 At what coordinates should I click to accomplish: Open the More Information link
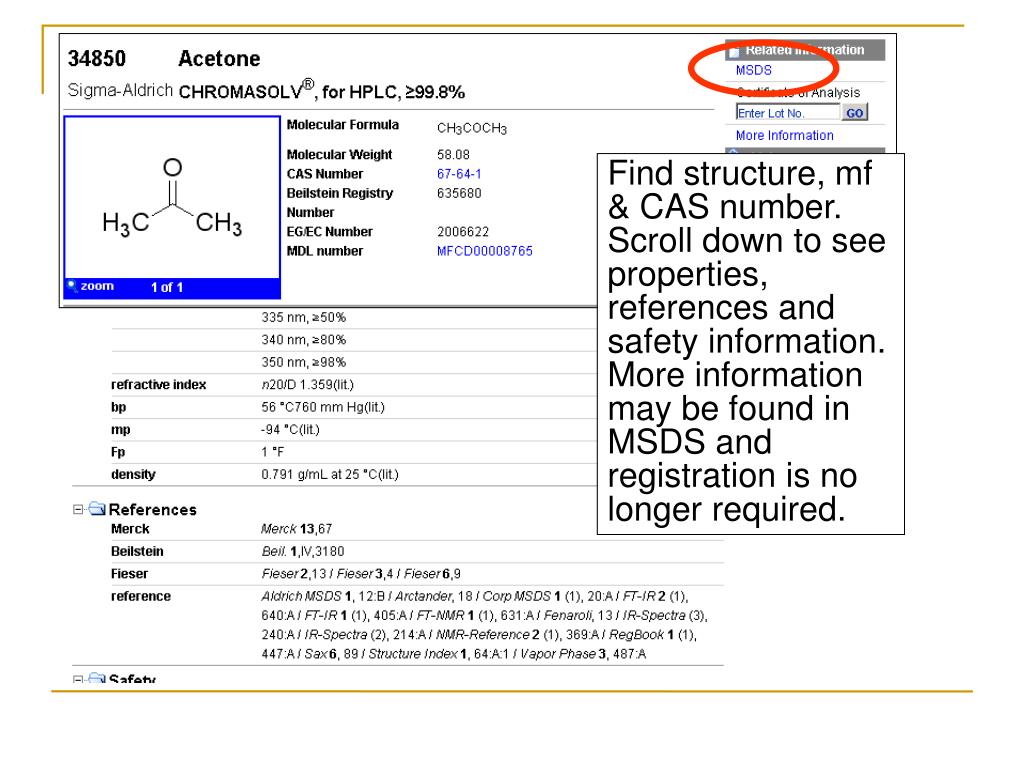tap(784, 135)
